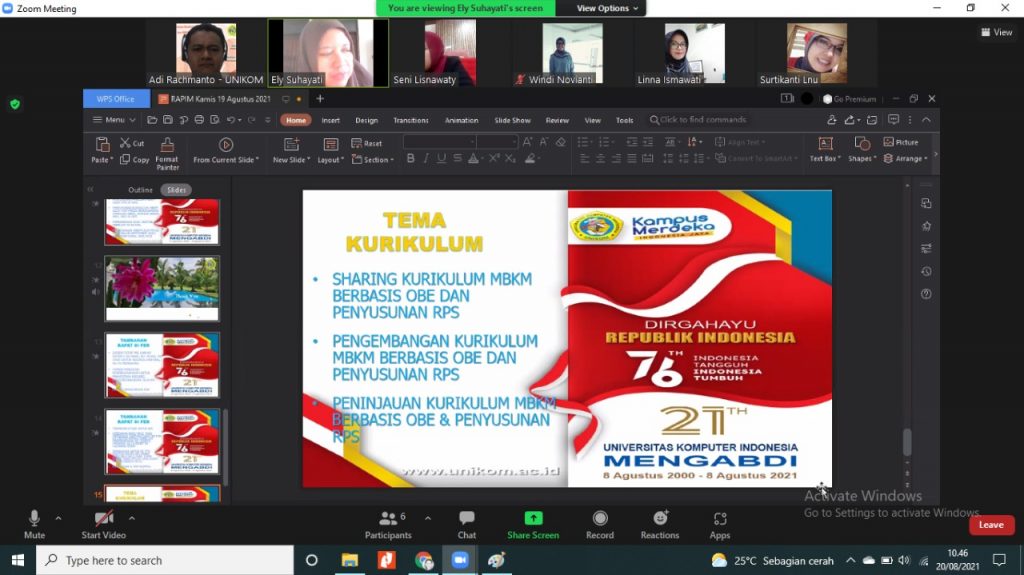This screenshot has width=1024, height=575.
Task: Activate the Format Painter brush
Action: click(167, 144)
